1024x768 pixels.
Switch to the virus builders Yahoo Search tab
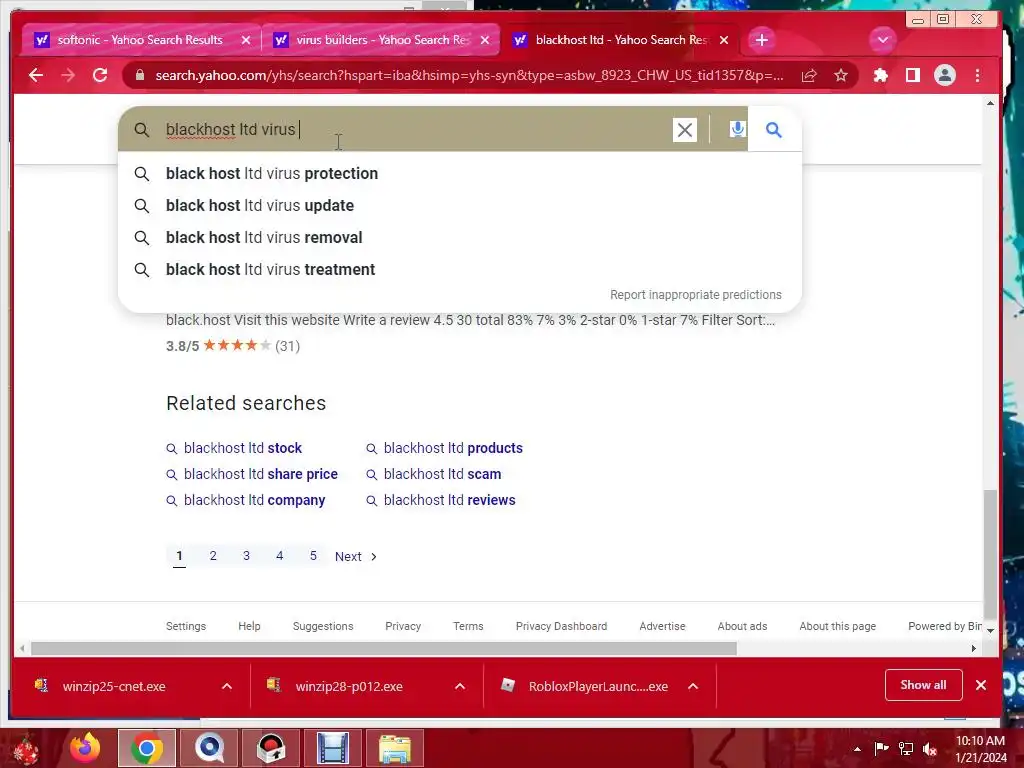pyautogui.click(x=383, y=40)
